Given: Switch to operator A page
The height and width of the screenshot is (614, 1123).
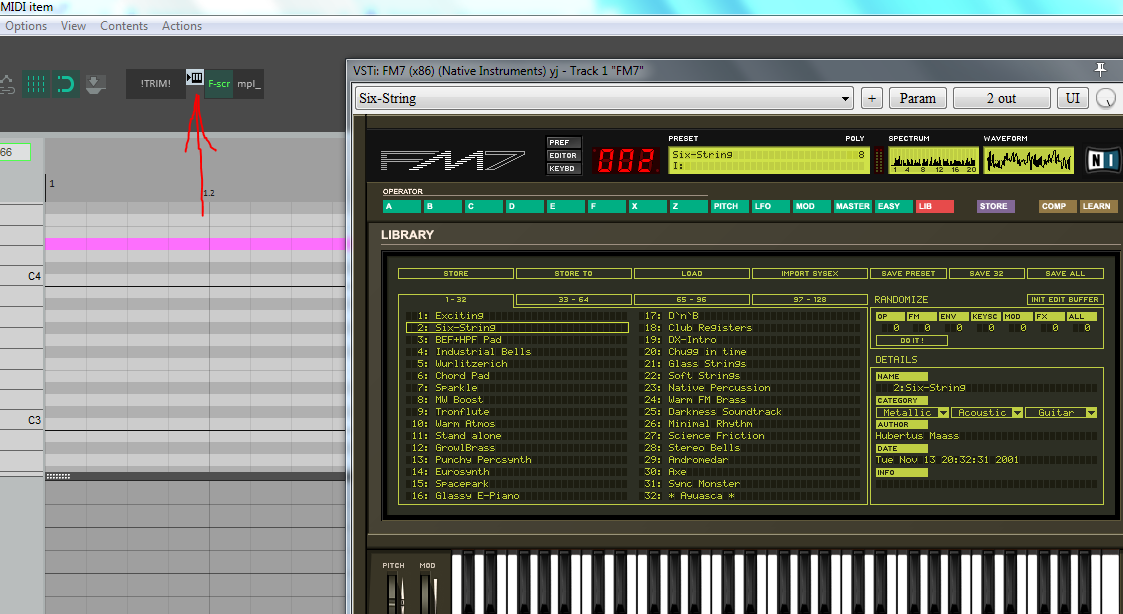Looking at the screenshot, I should (x=402, y=206).
